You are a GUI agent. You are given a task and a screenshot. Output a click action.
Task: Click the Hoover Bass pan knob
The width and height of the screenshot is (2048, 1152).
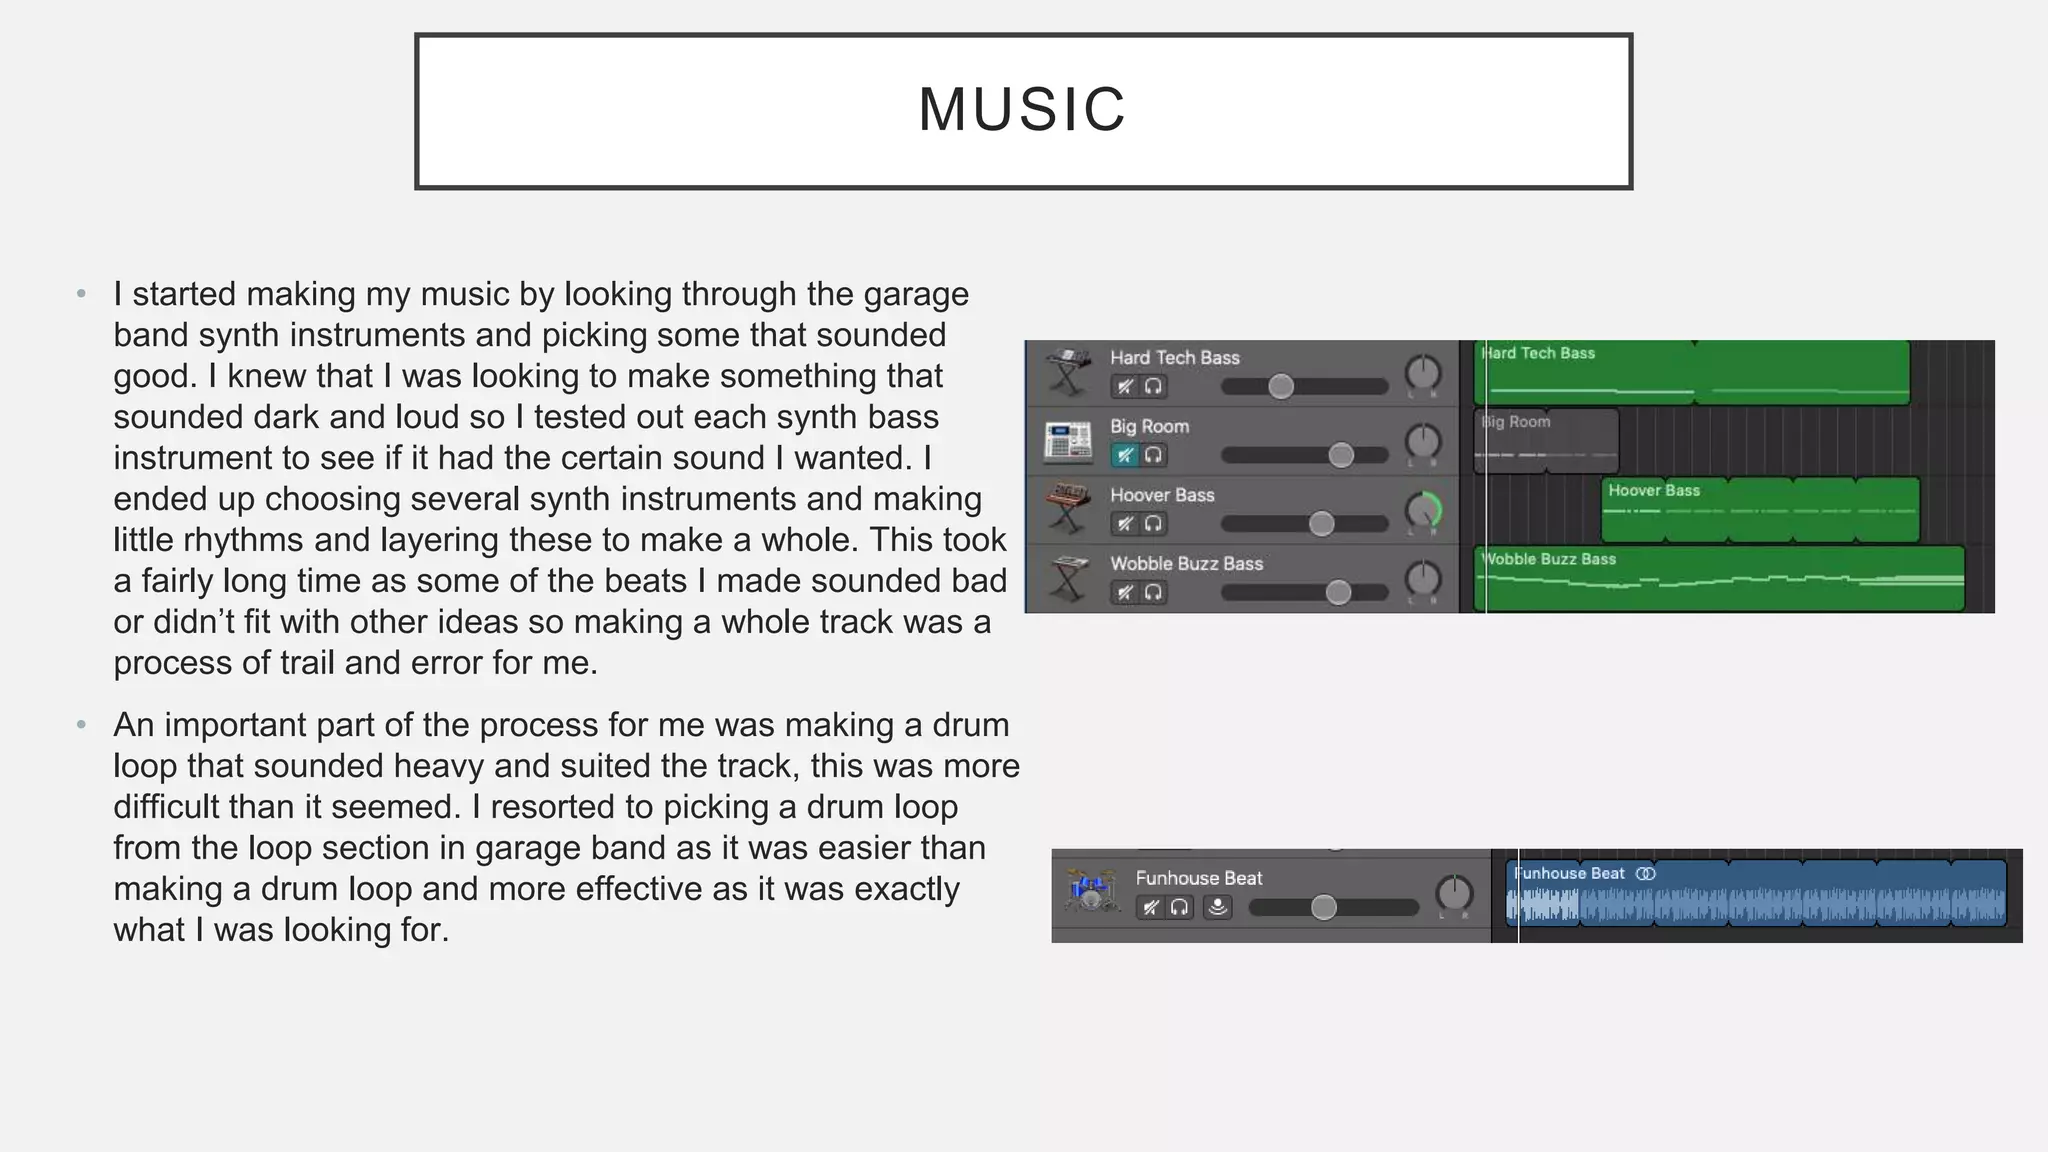coord(1423,510)
